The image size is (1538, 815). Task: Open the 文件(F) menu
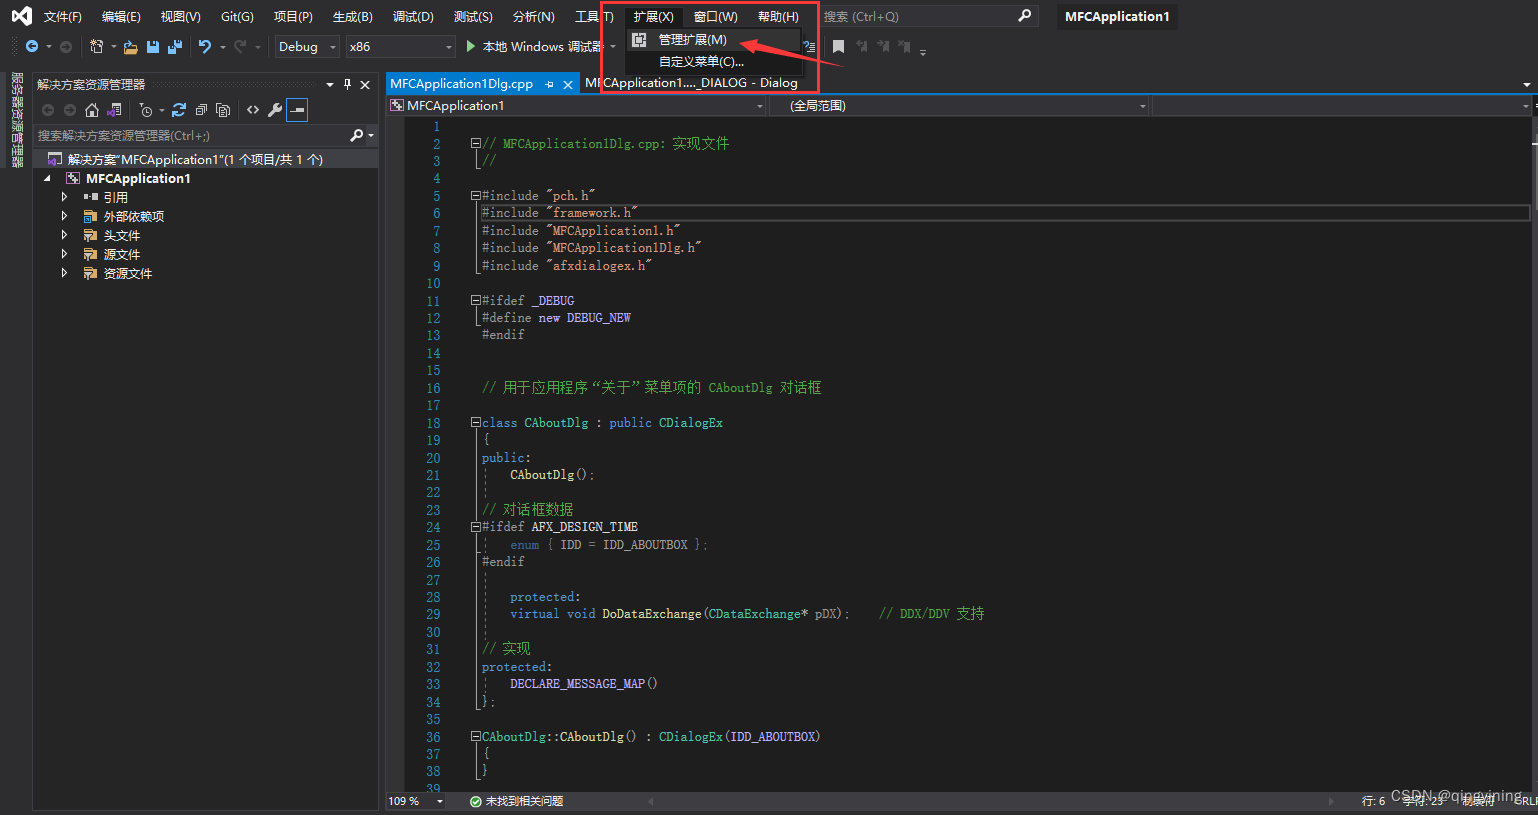point(62,16)
